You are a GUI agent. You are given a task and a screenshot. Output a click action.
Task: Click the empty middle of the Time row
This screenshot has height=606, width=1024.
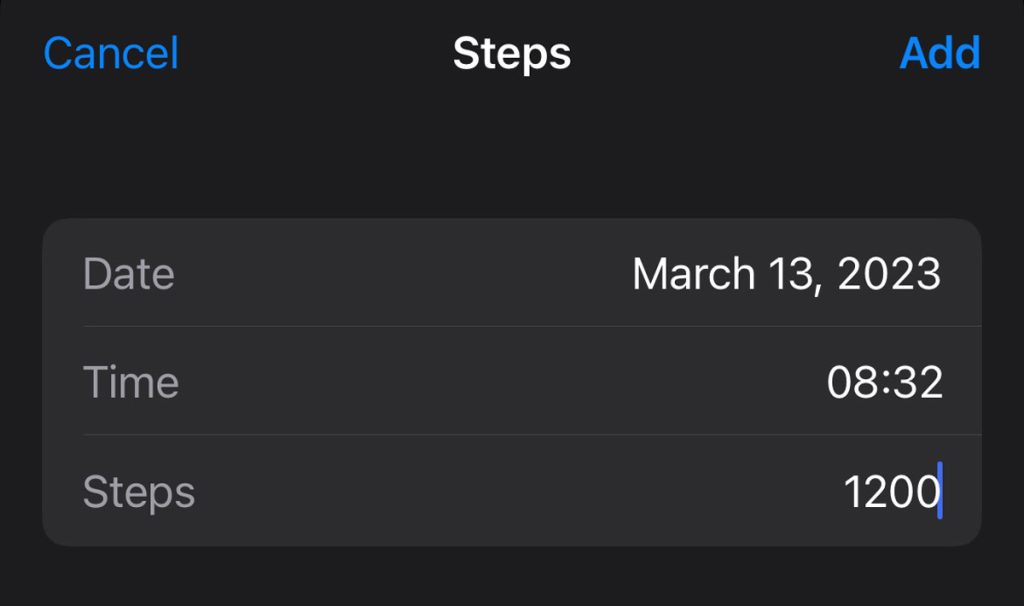tap(500, 382)
